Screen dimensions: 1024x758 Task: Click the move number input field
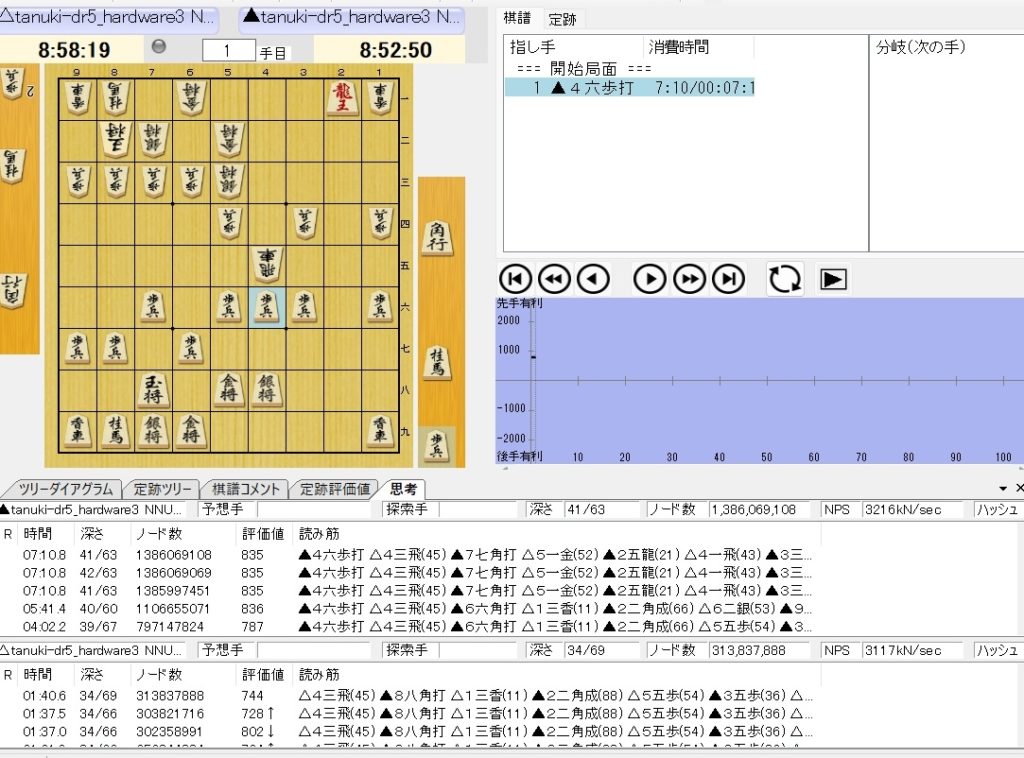point(228,50)
